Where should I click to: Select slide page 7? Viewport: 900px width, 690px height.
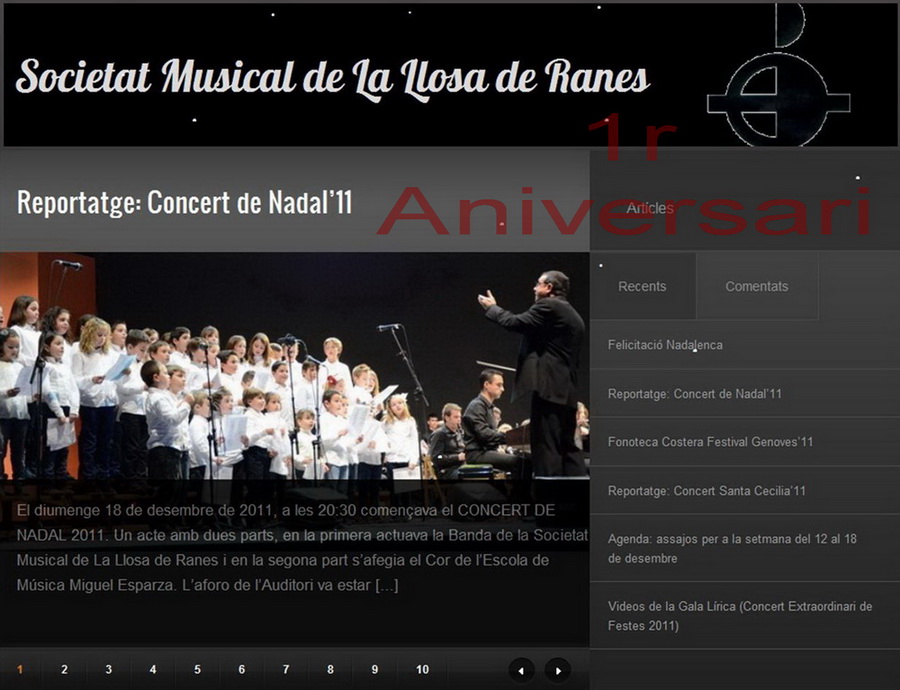pos(286,669)
